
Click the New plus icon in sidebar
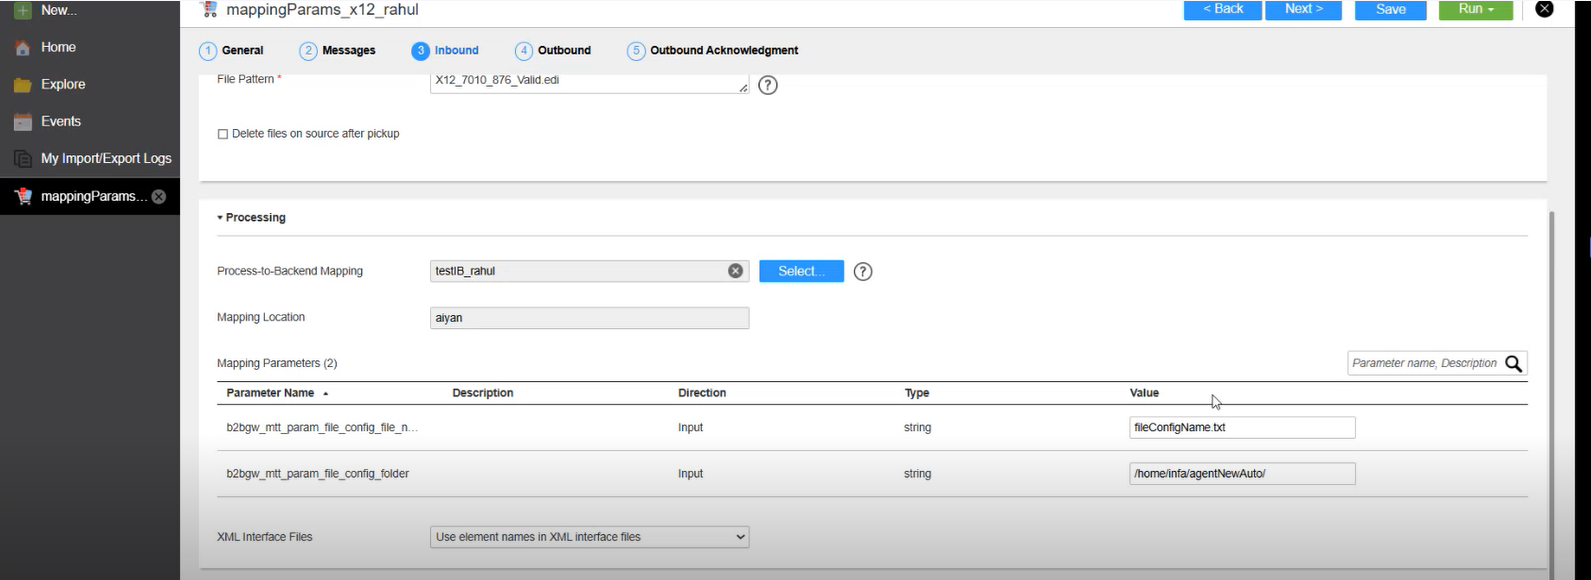point(22,10)
